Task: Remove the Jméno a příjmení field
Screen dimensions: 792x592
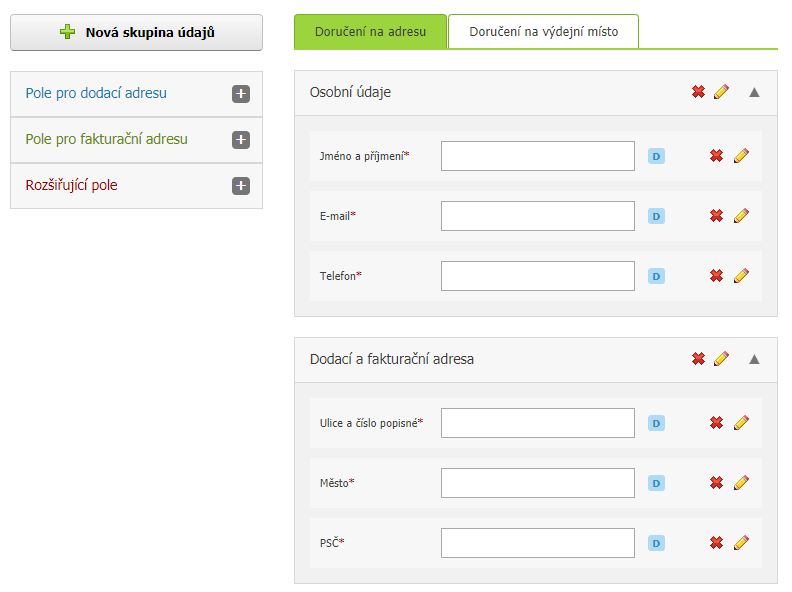Action: tap(716, 156)
